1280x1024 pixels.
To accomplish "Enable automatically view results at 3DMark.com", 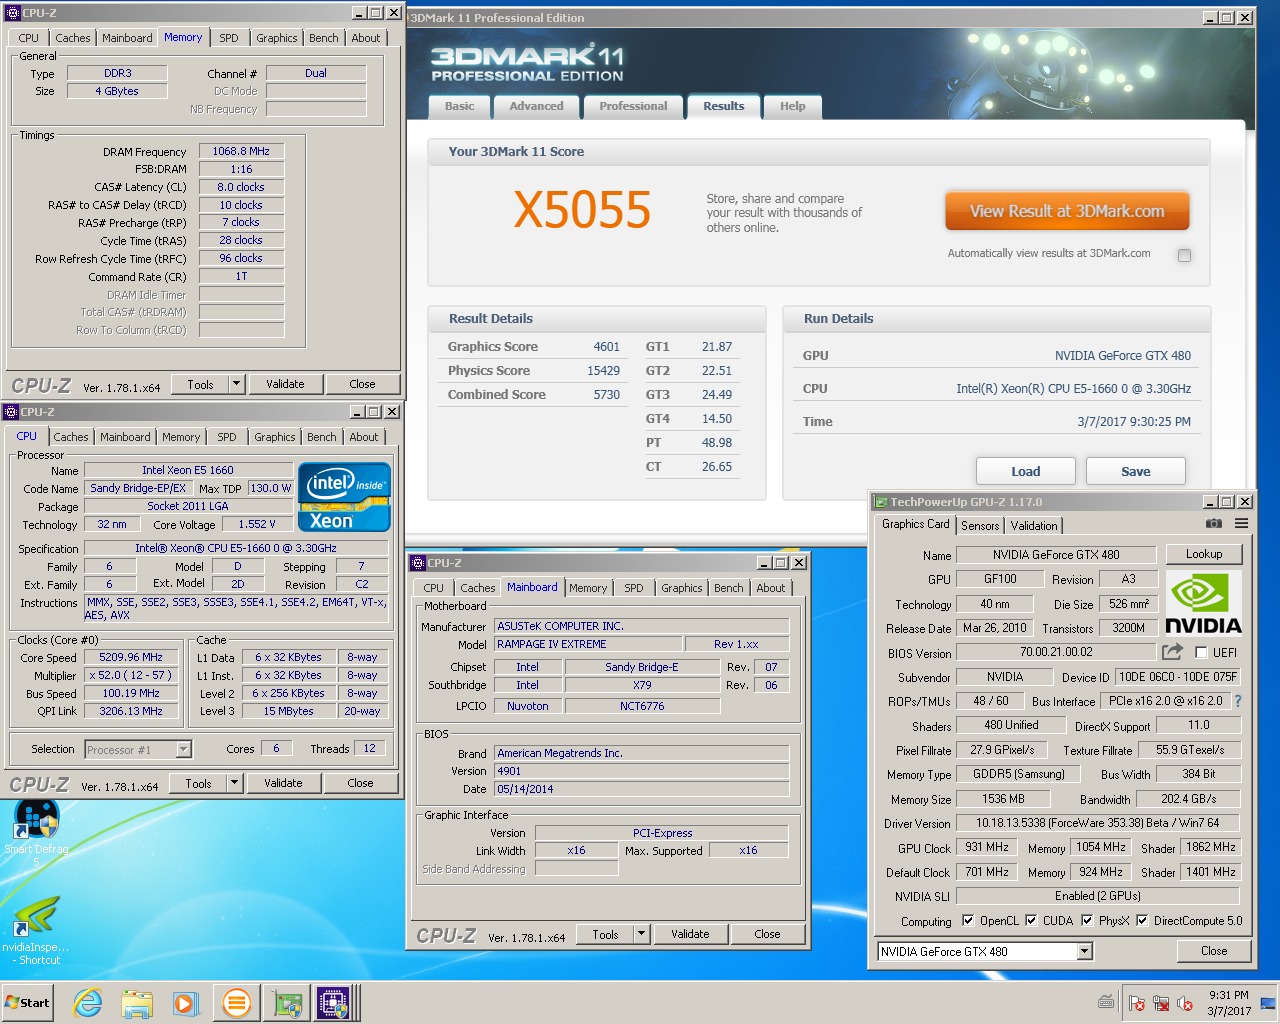I will coord(1184,255).
